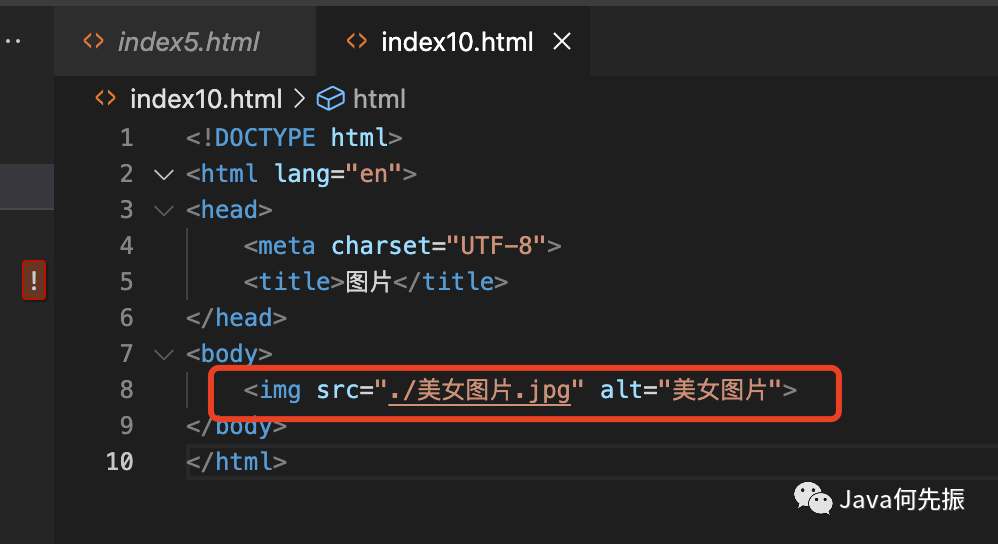Viewport: 998px width, 544px height.
Task: Click the file icon in the breadcrumb bar
Action: 105,99
